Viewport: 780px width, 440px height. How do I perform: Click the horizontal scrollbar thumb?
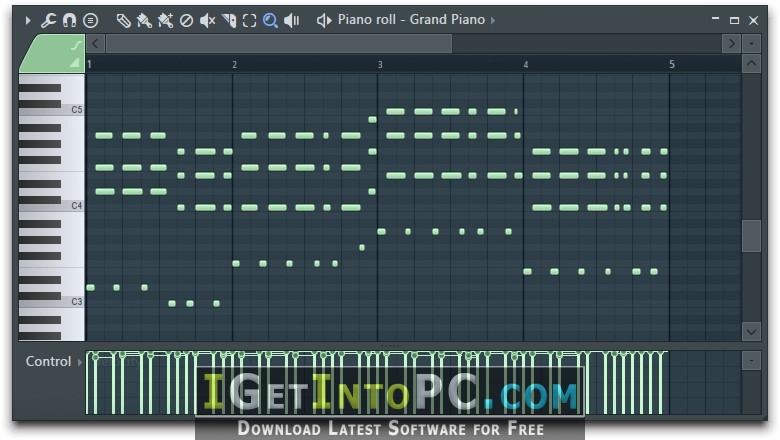279,44
